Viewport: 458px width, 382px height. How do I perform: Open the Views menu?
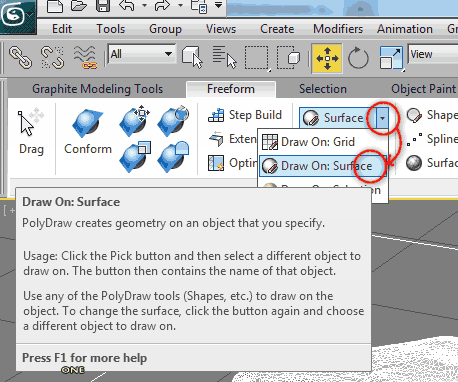click(221, 29)
